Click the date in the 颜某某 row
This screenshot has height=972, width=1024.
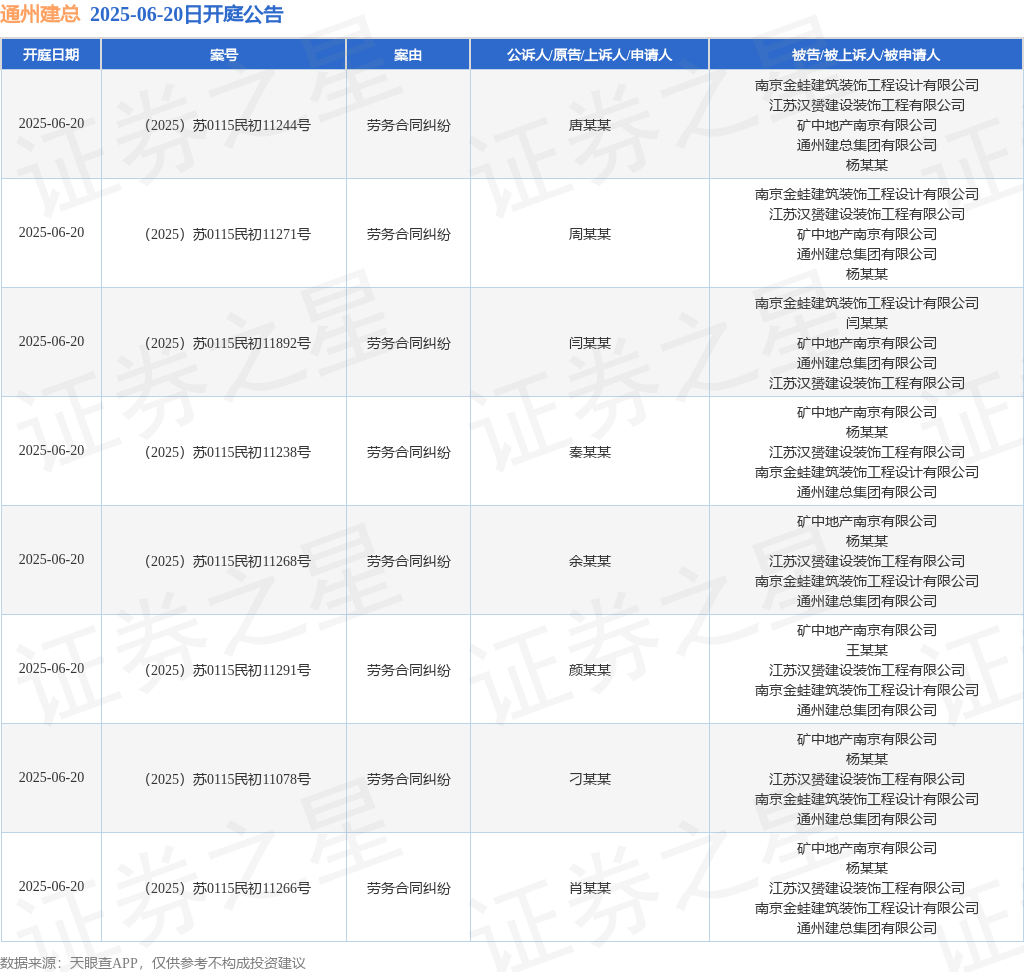point(51,669)
